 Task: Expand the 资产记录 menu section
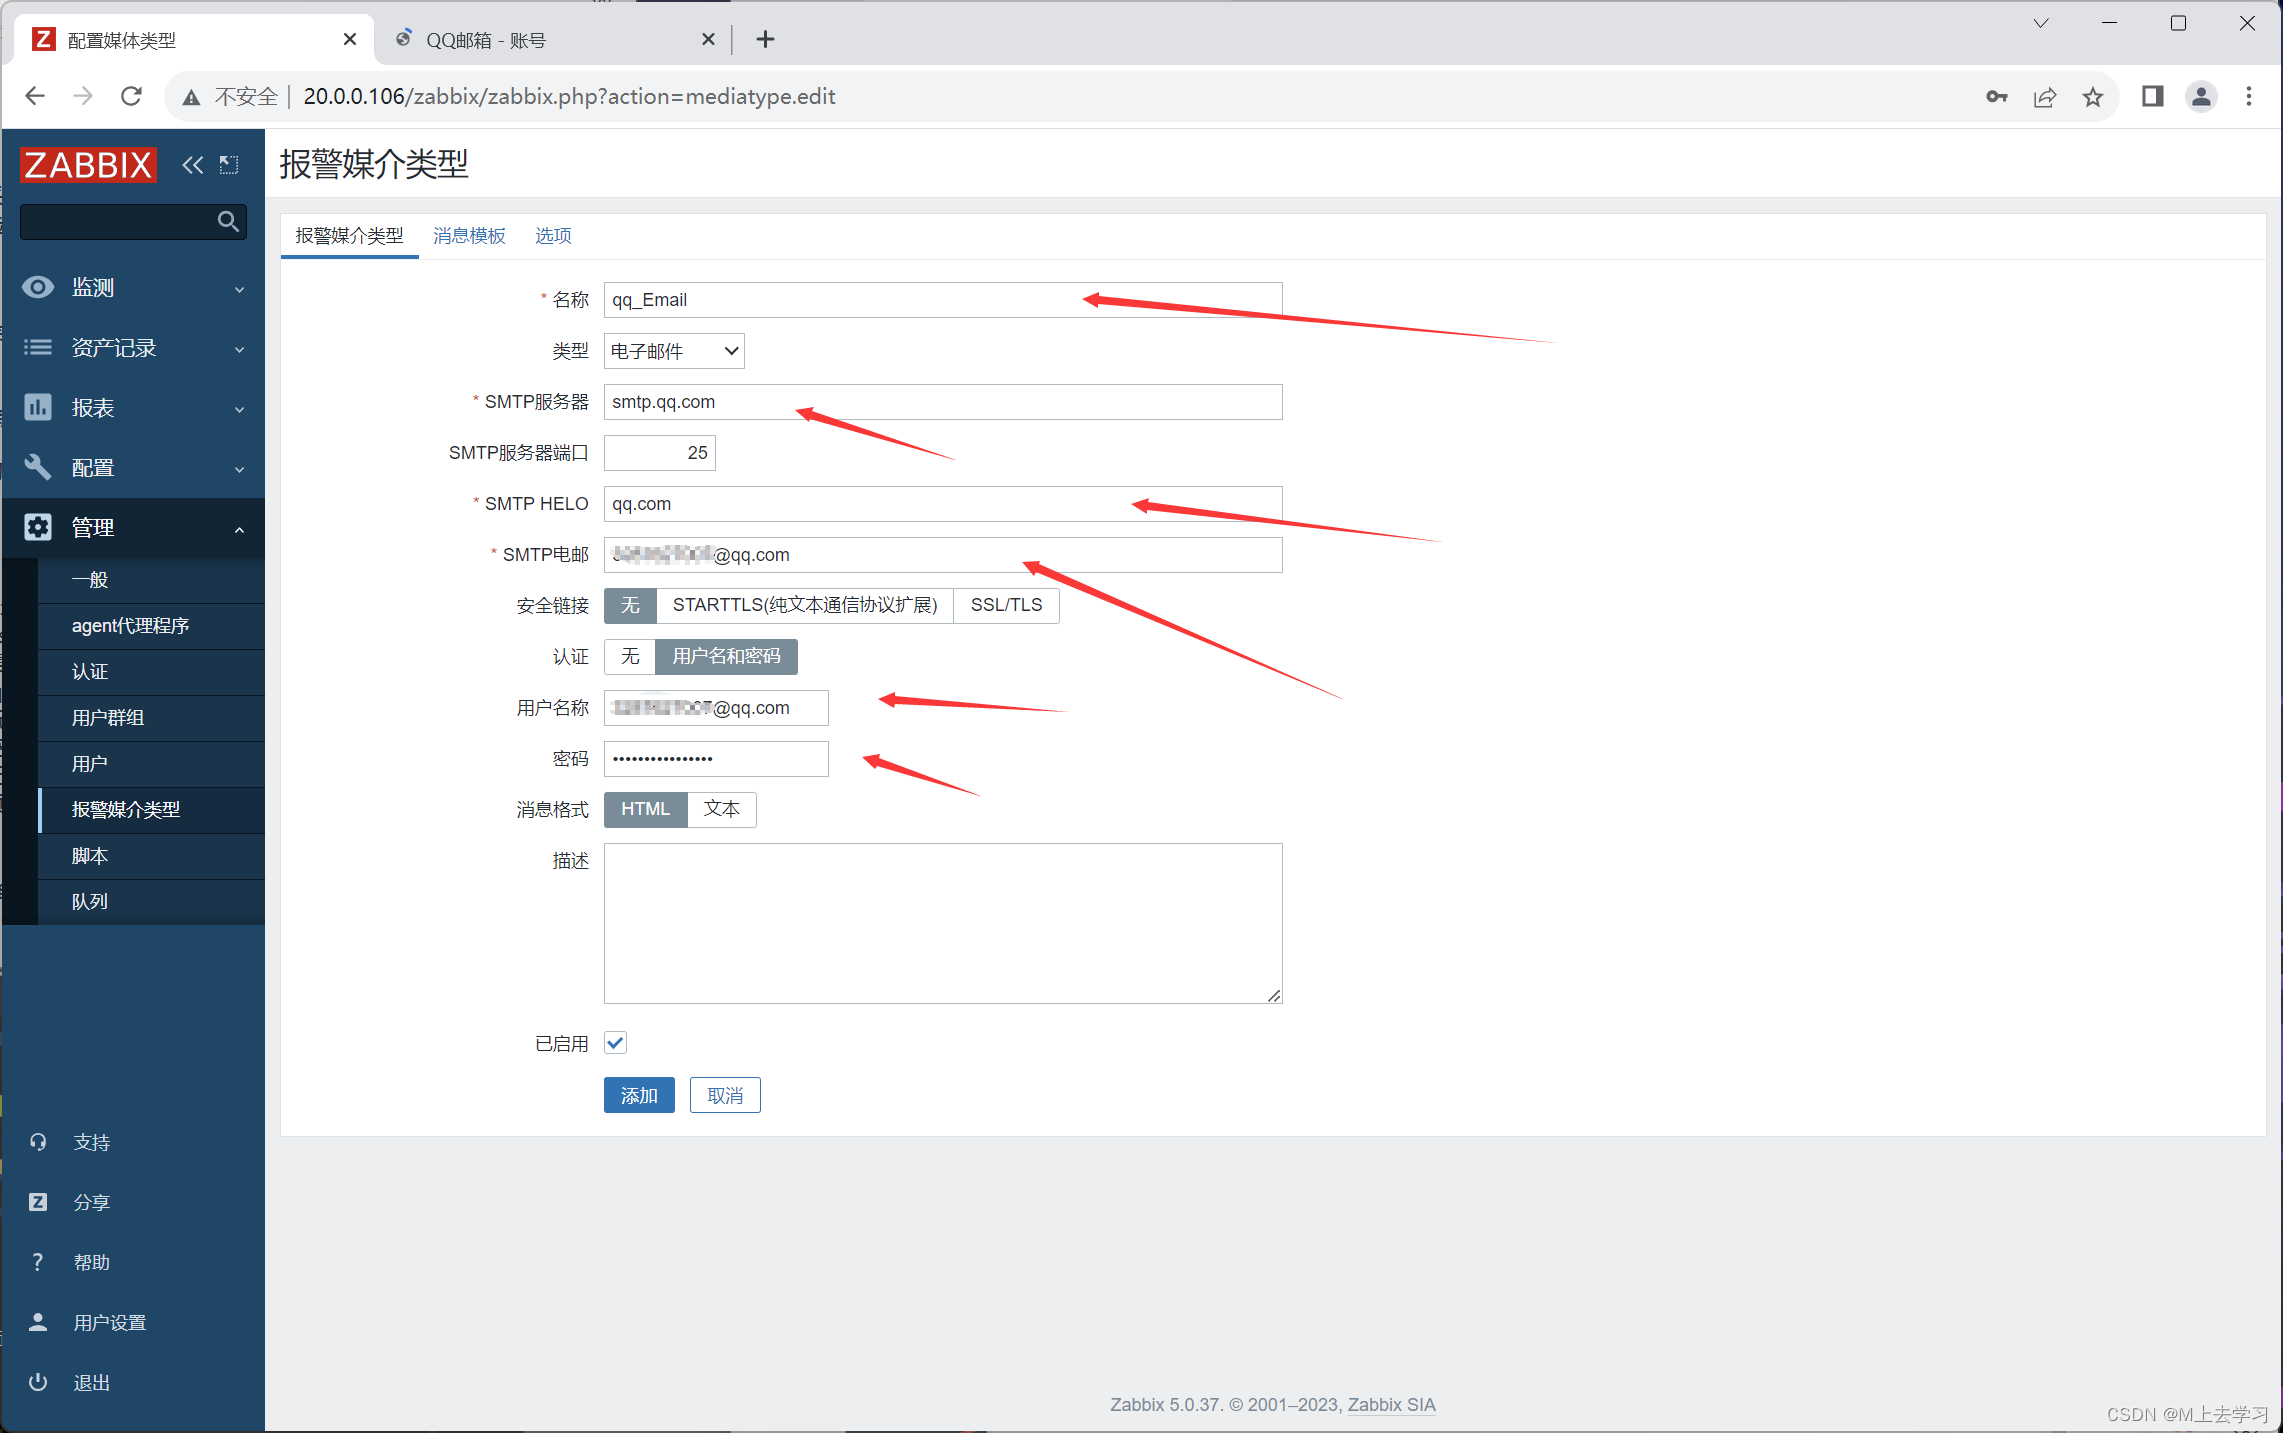coord(239,350)
